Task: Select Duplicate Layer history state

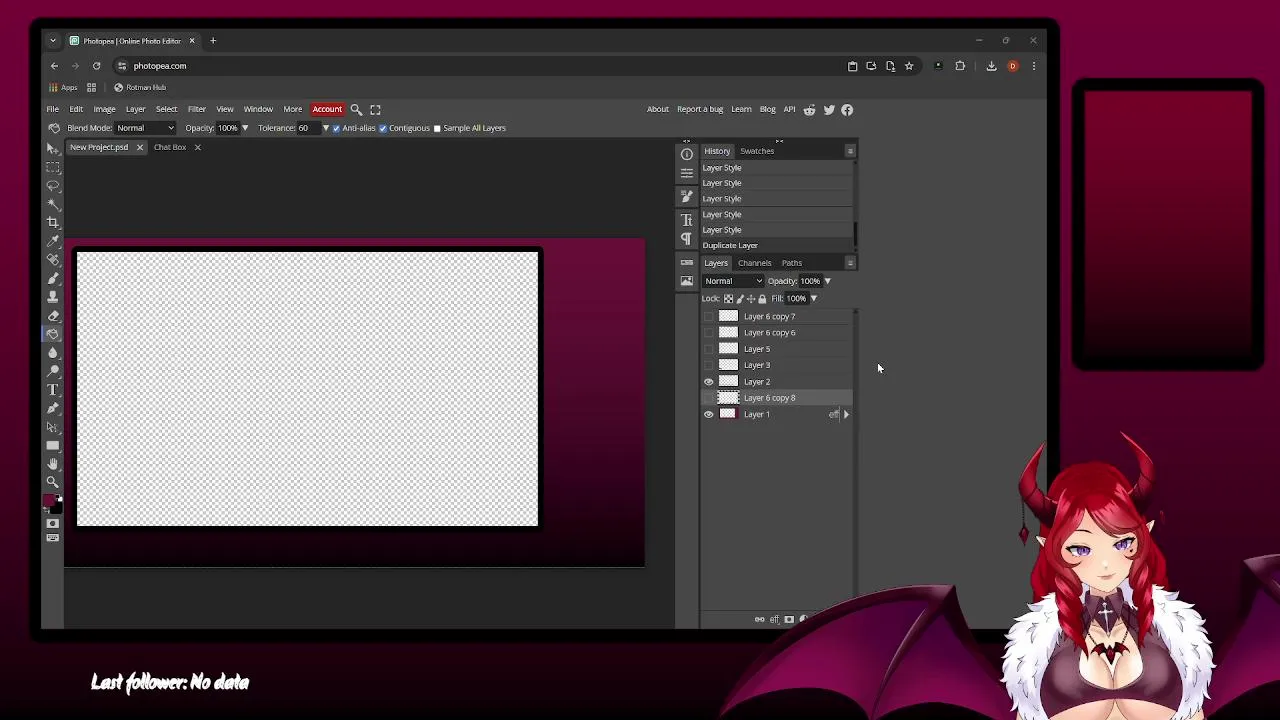Action: [778, 246]
